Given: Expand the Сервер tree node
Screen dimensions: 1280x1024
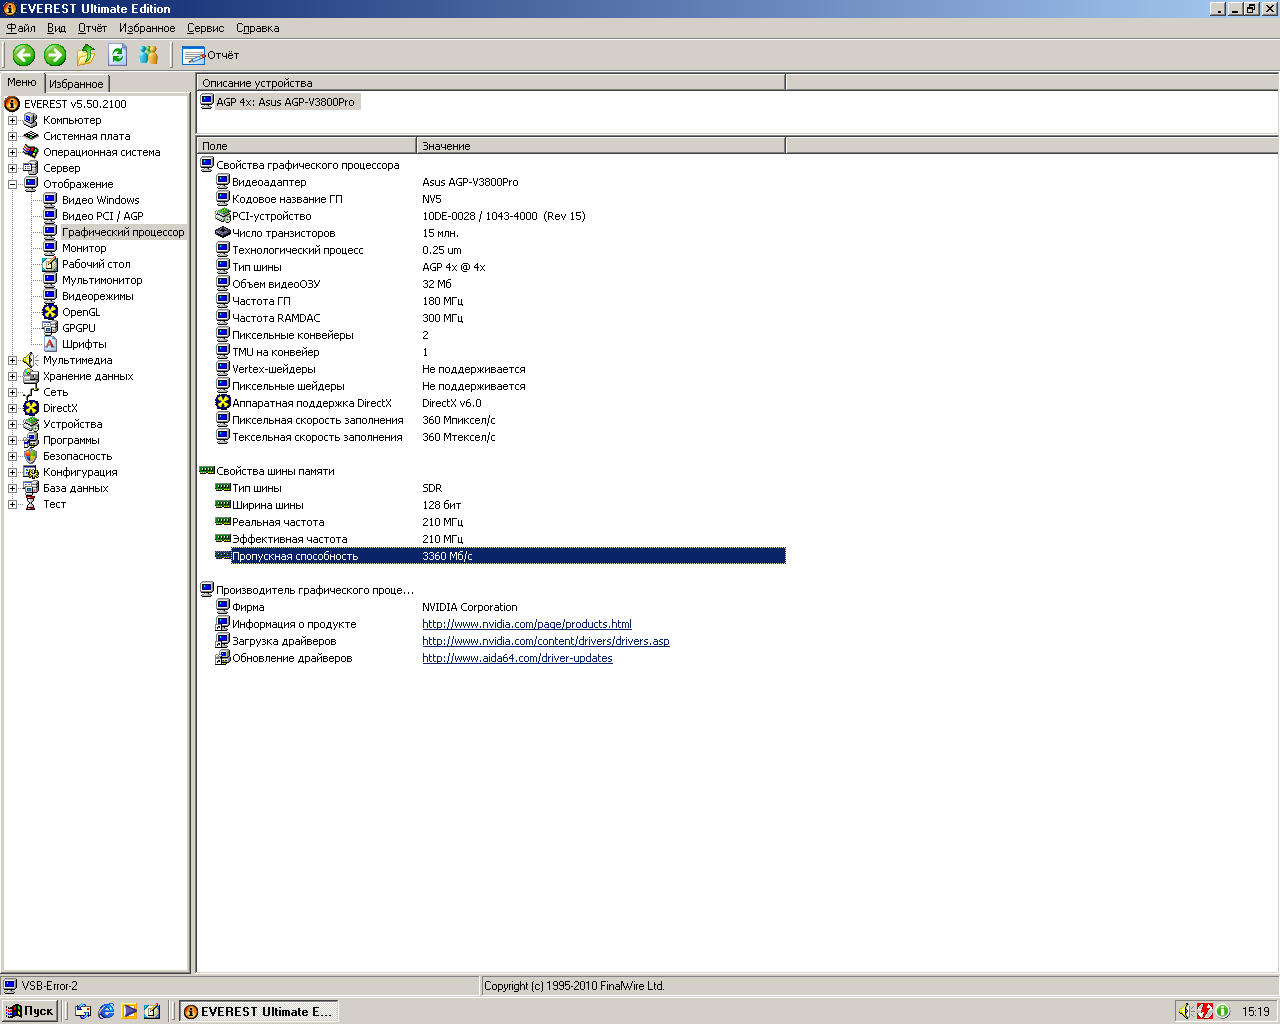Looking at the screenshot, I should pos(12,168).
